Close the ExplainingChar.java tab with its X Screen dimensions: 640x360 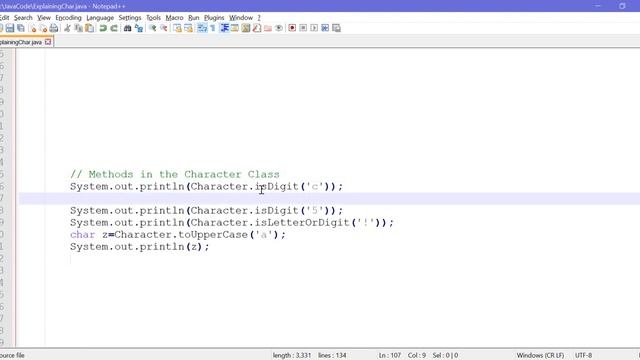coord(48,42)
